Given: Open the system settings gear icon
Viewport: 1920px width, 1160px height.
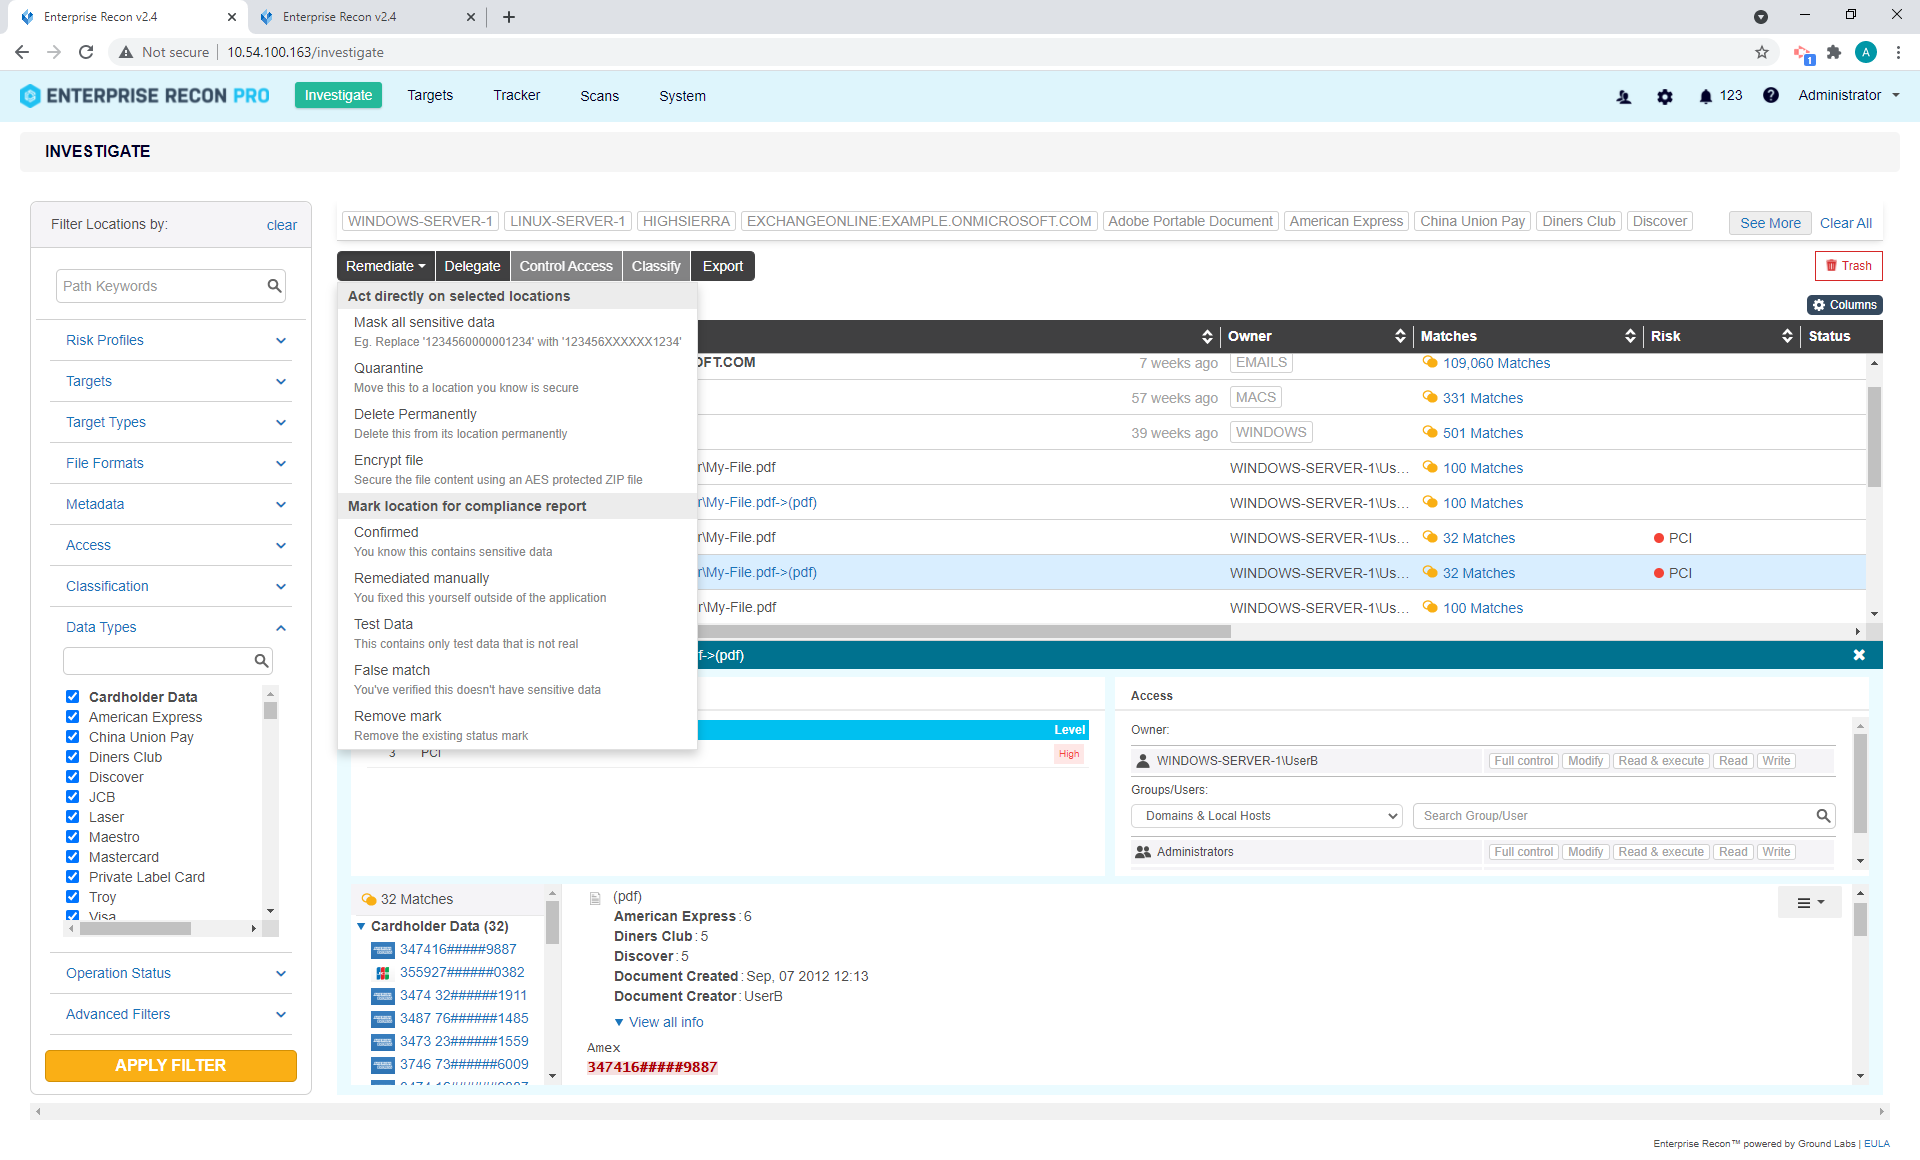Looking at the screenshot, I should tap(1664, 96).
